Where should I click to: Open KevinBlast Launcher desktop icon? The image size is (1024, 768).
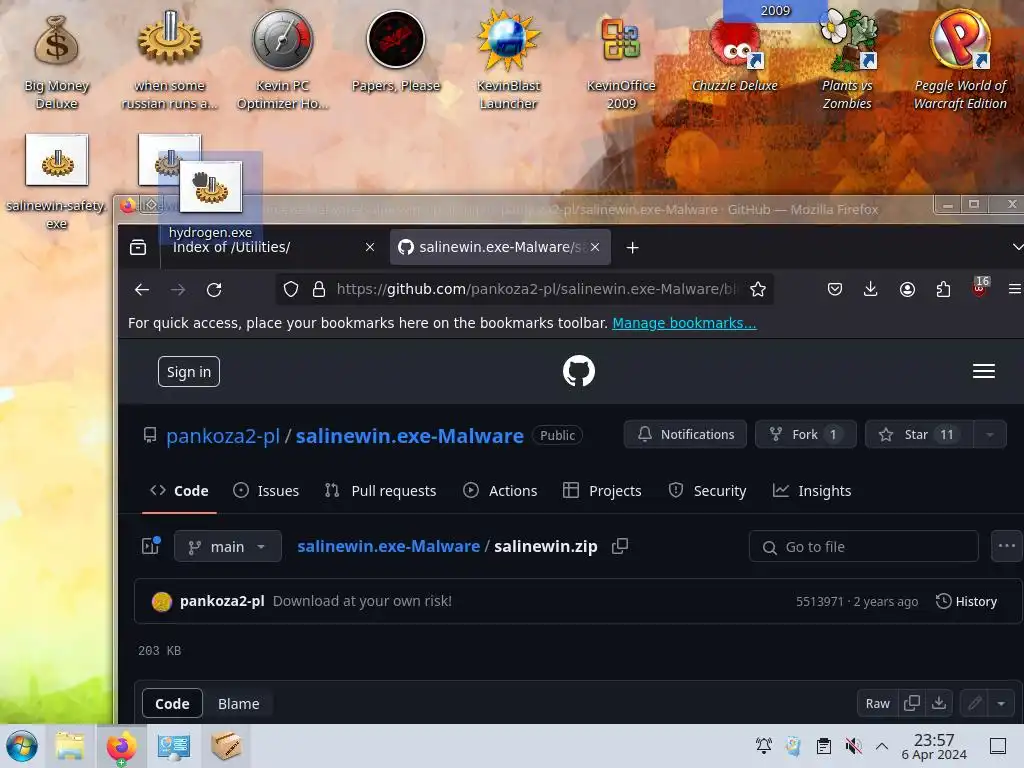508,60
